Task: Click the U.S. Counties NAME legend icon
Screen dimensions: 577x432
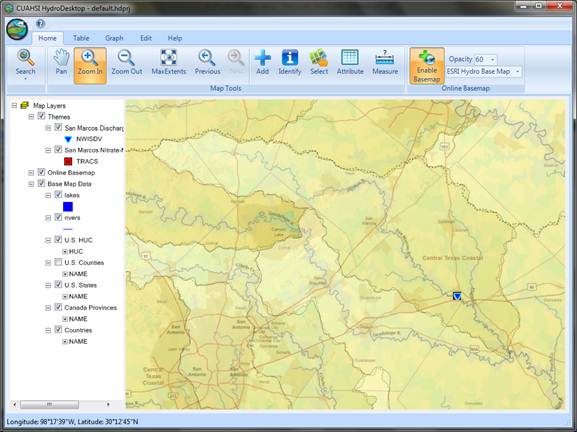Action: tap(65, 274)
